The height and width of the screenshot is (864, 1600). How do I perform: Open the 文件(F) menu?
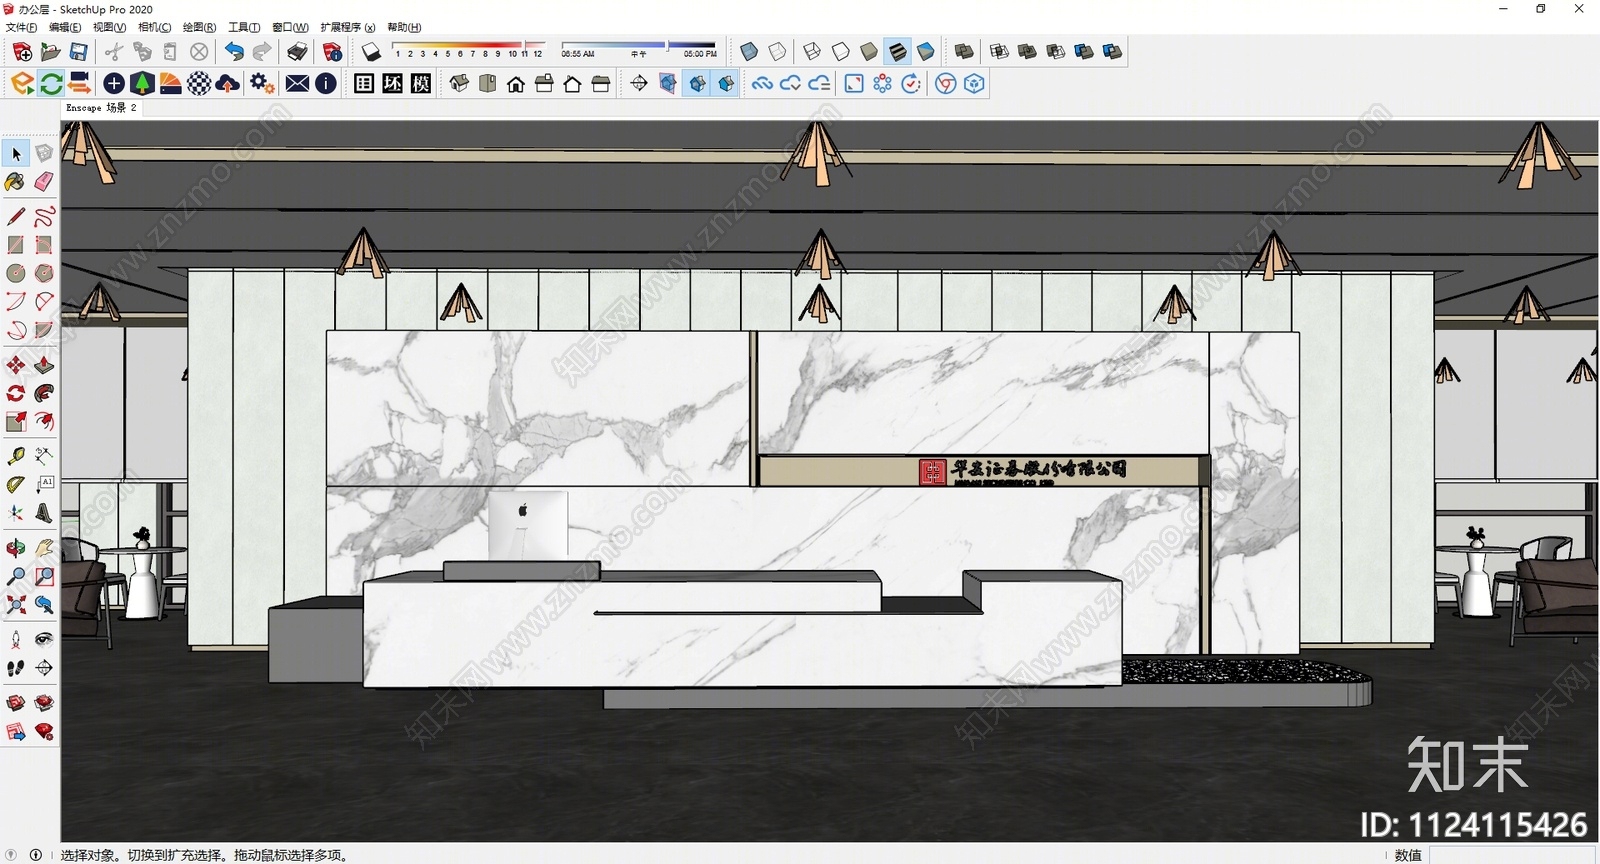pyautogui.click(x=21, y=27)
